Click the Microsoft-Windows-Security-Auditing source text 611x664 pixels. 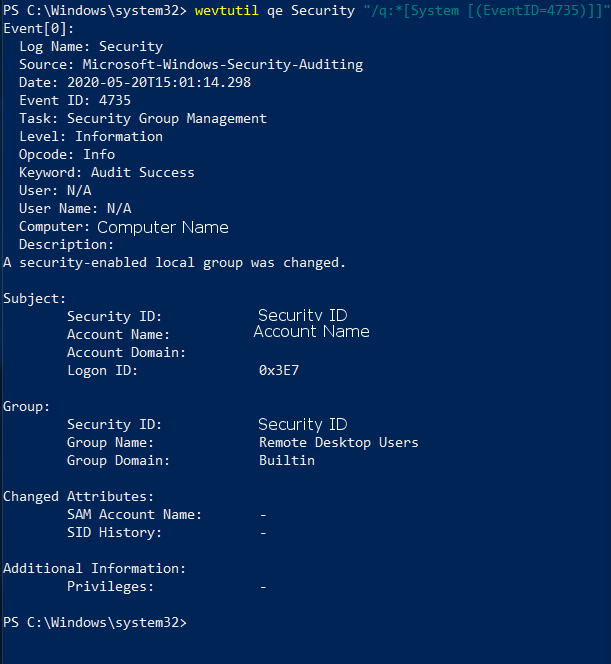[223, 64]
